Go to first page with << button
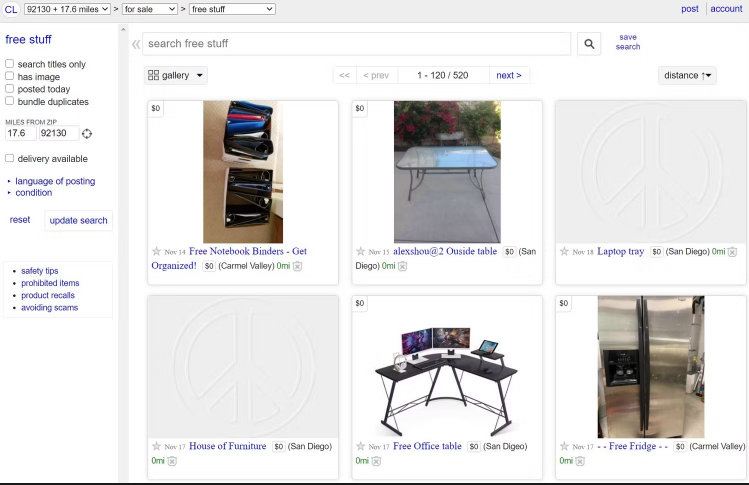Screen dimensions: 749x485 pyautogui.click(x=344, y=75)
